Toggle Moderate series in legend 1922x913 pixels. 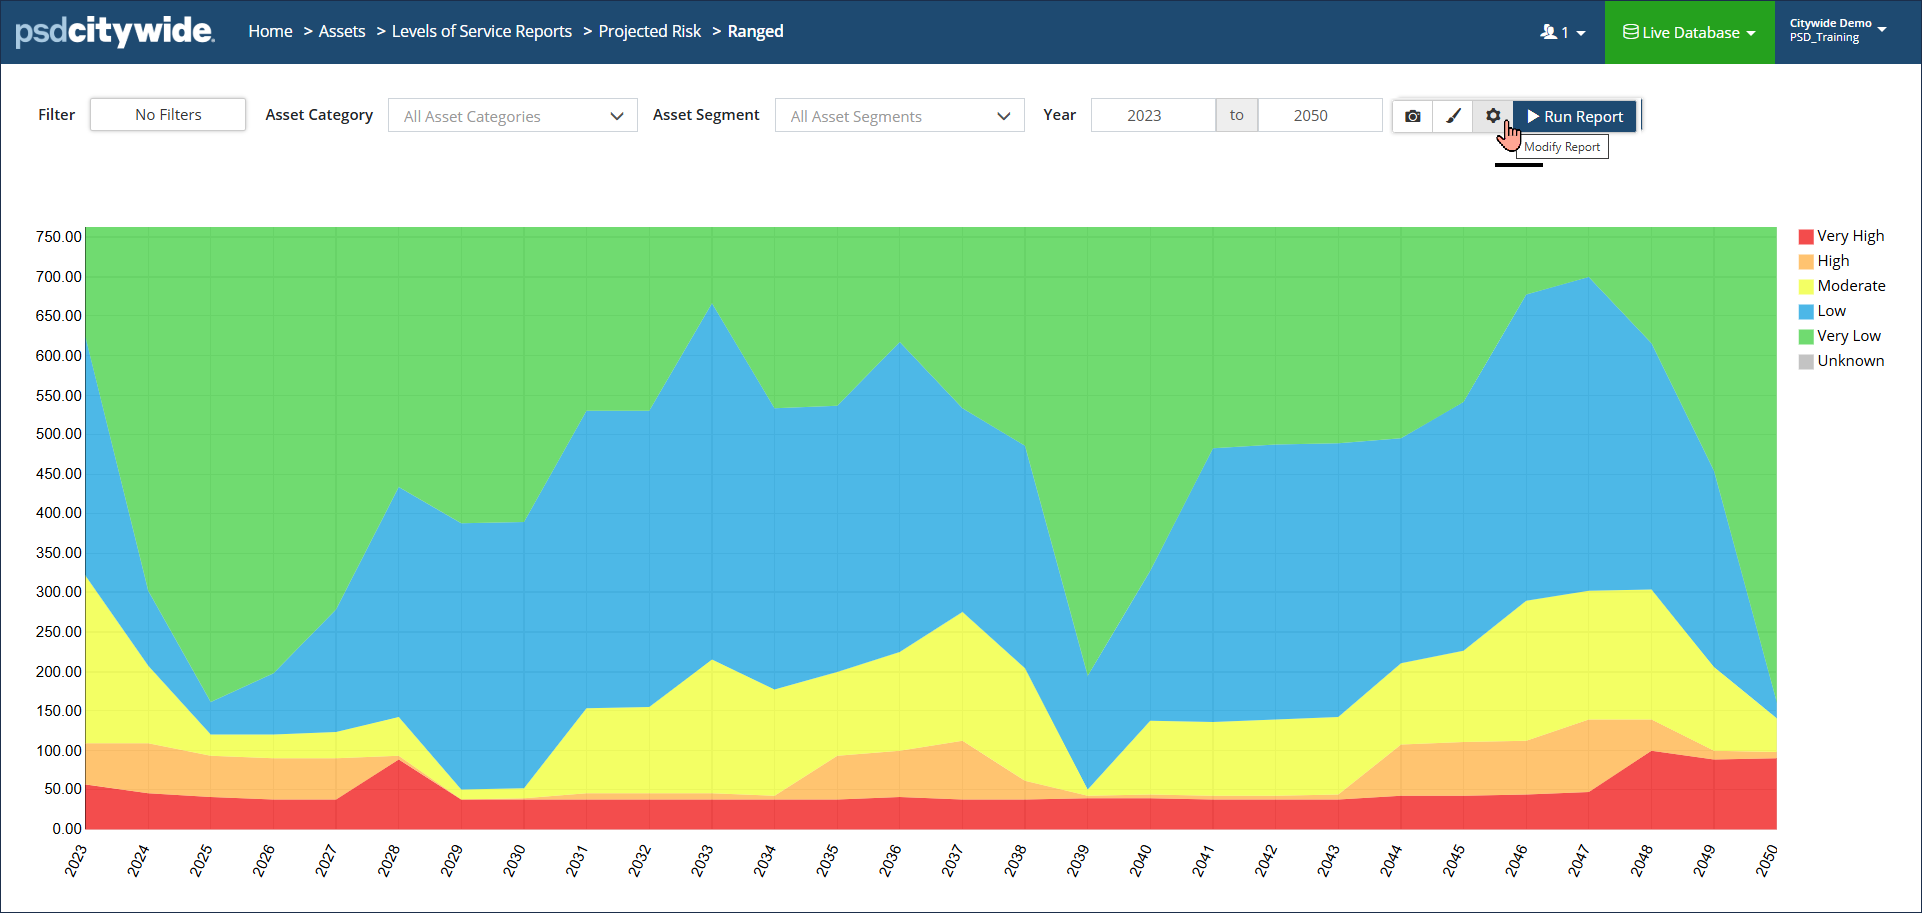pyautogui.click(x=1850, y=286)
